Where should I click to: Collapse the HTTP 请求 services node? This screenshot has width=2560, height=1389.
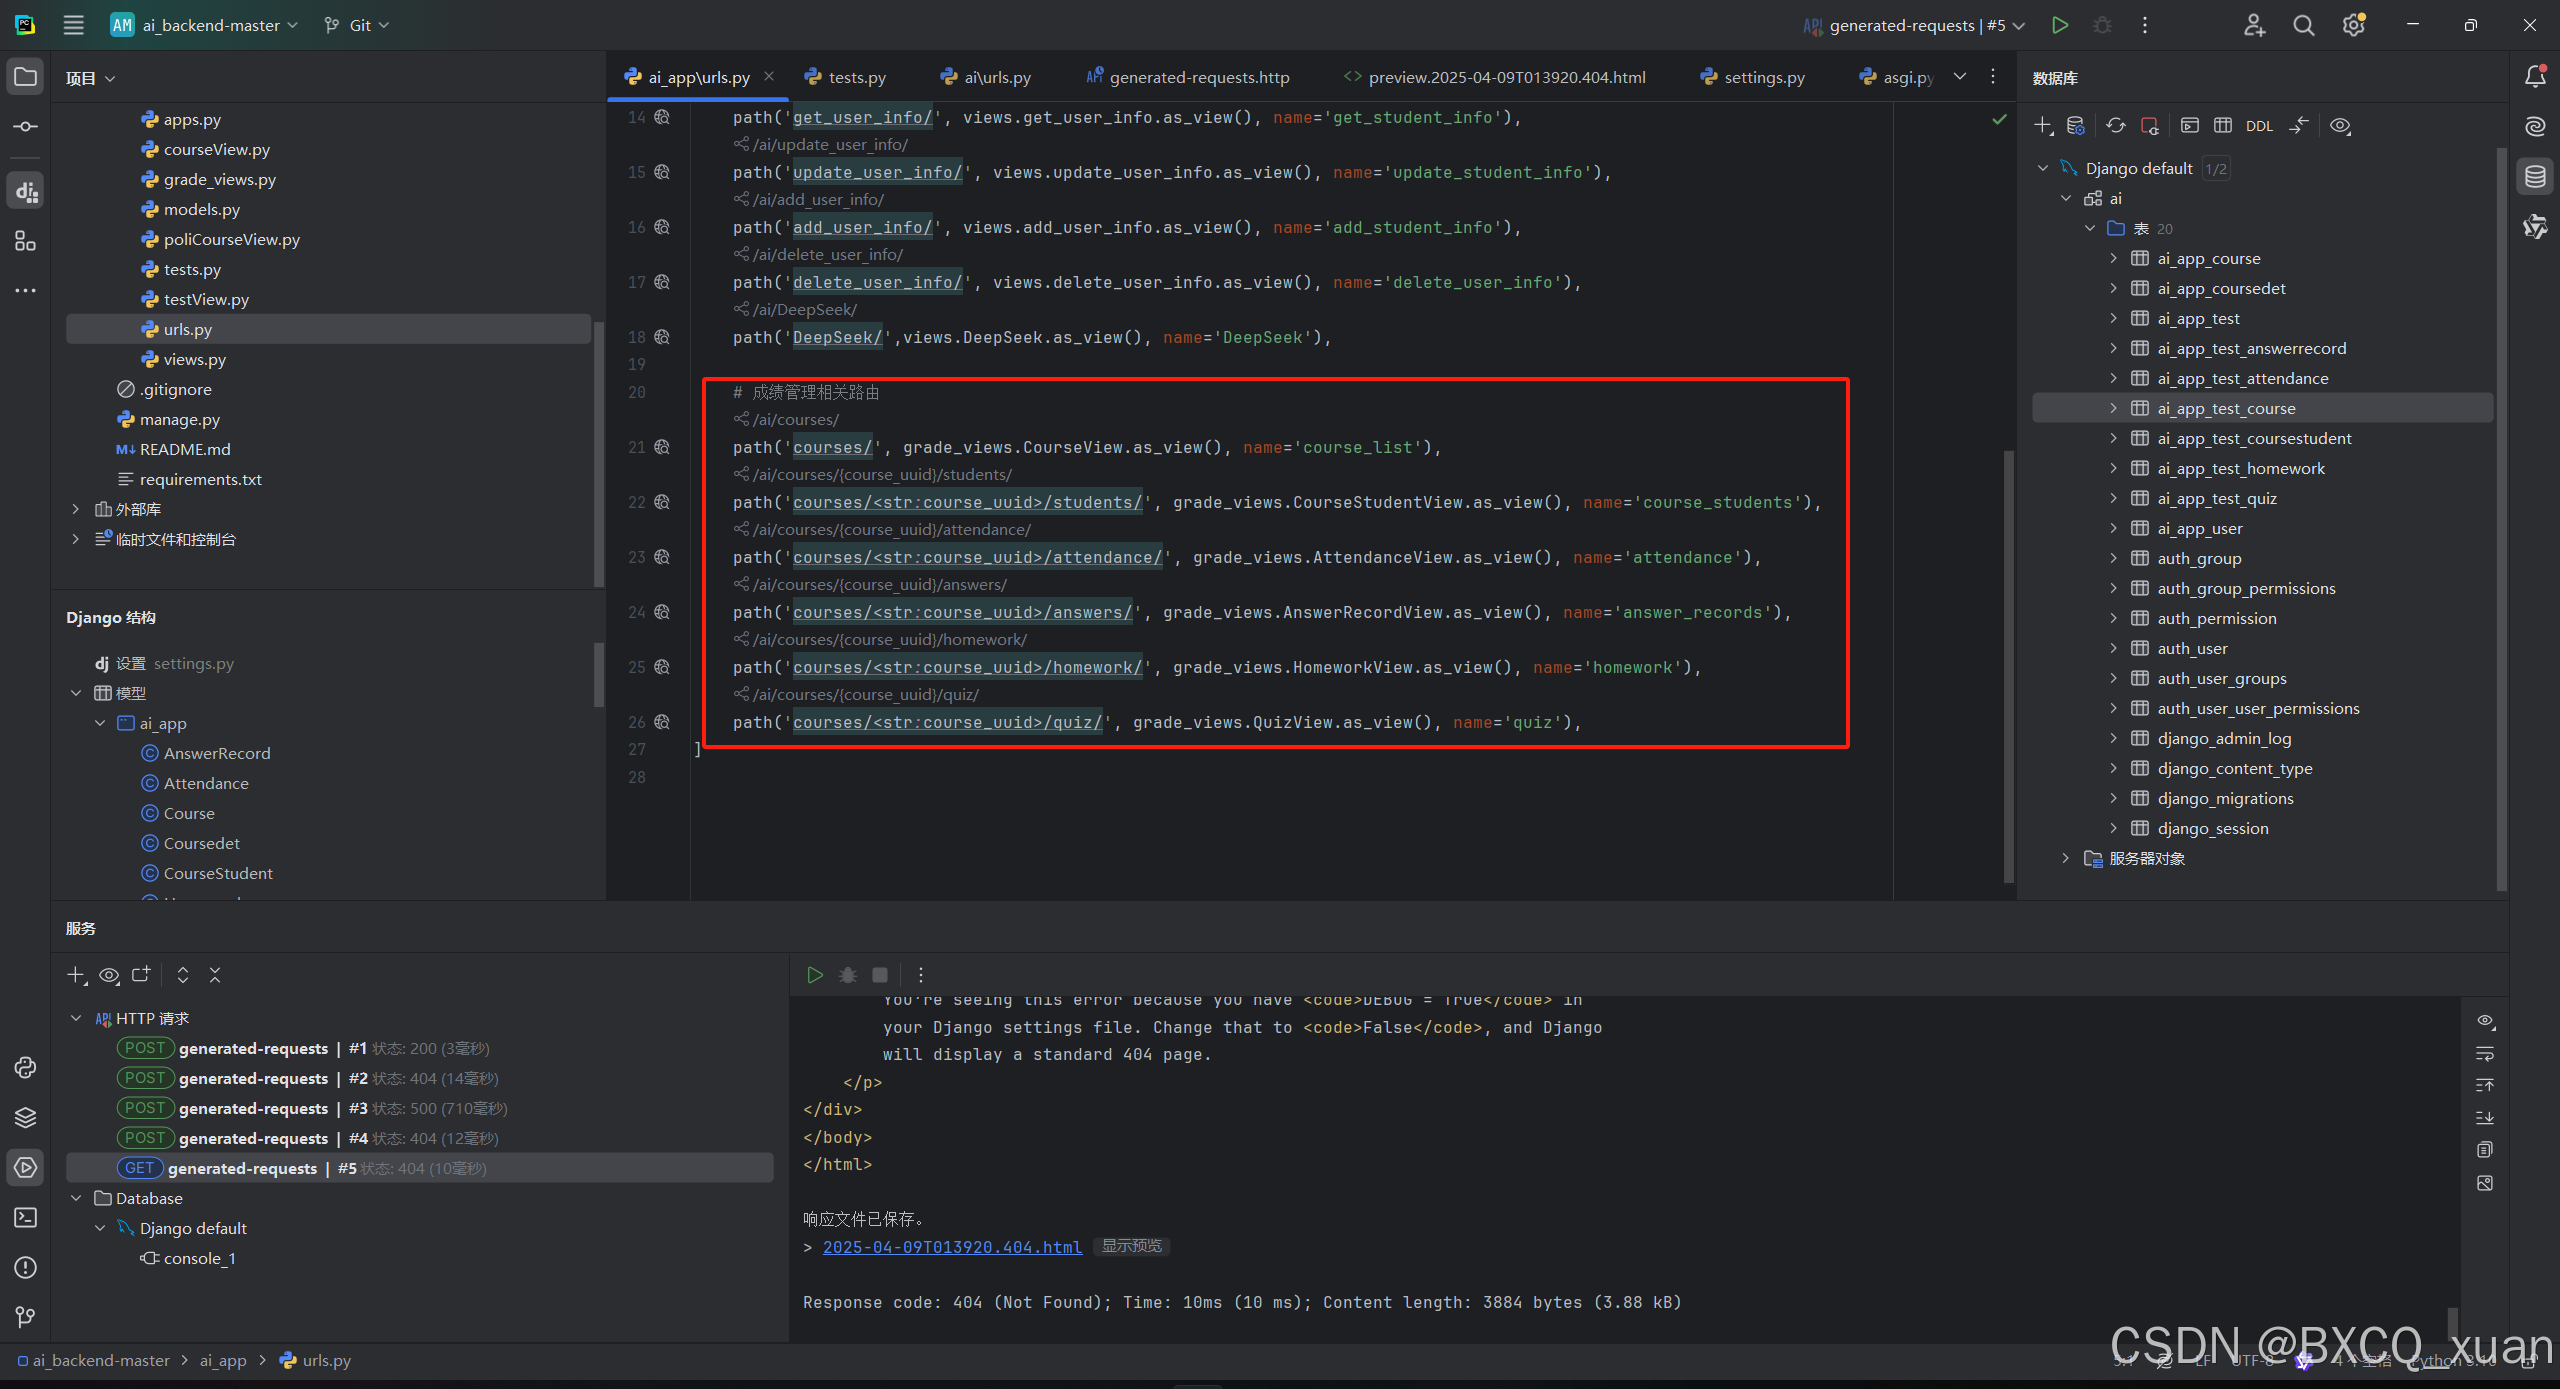(x=76, y=1018)
